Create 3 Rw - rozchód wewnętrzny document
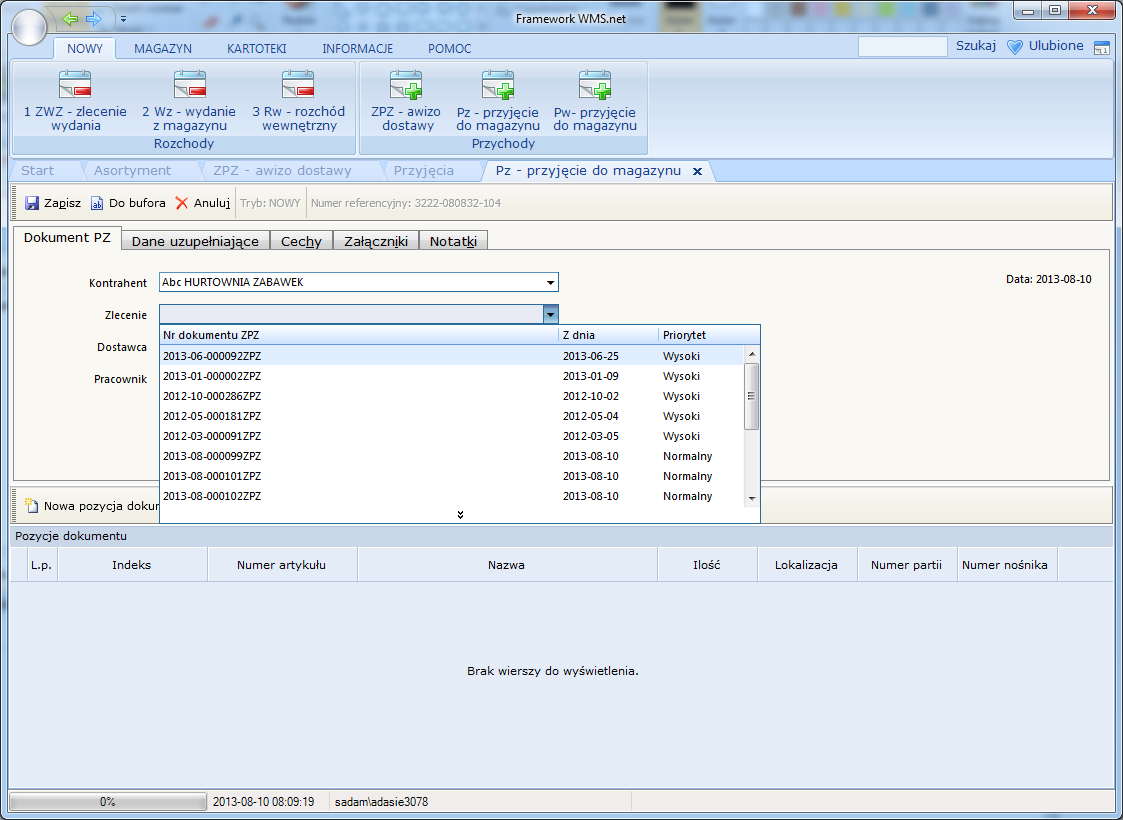This screenshot has height=820, width=1123. click(298, 101)
